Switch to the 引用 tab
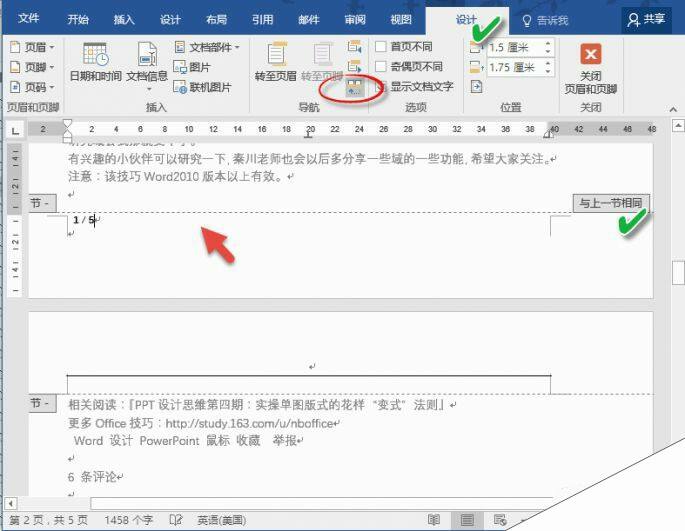The width and height of the screenshot is (685, 531). coord(263,19)
